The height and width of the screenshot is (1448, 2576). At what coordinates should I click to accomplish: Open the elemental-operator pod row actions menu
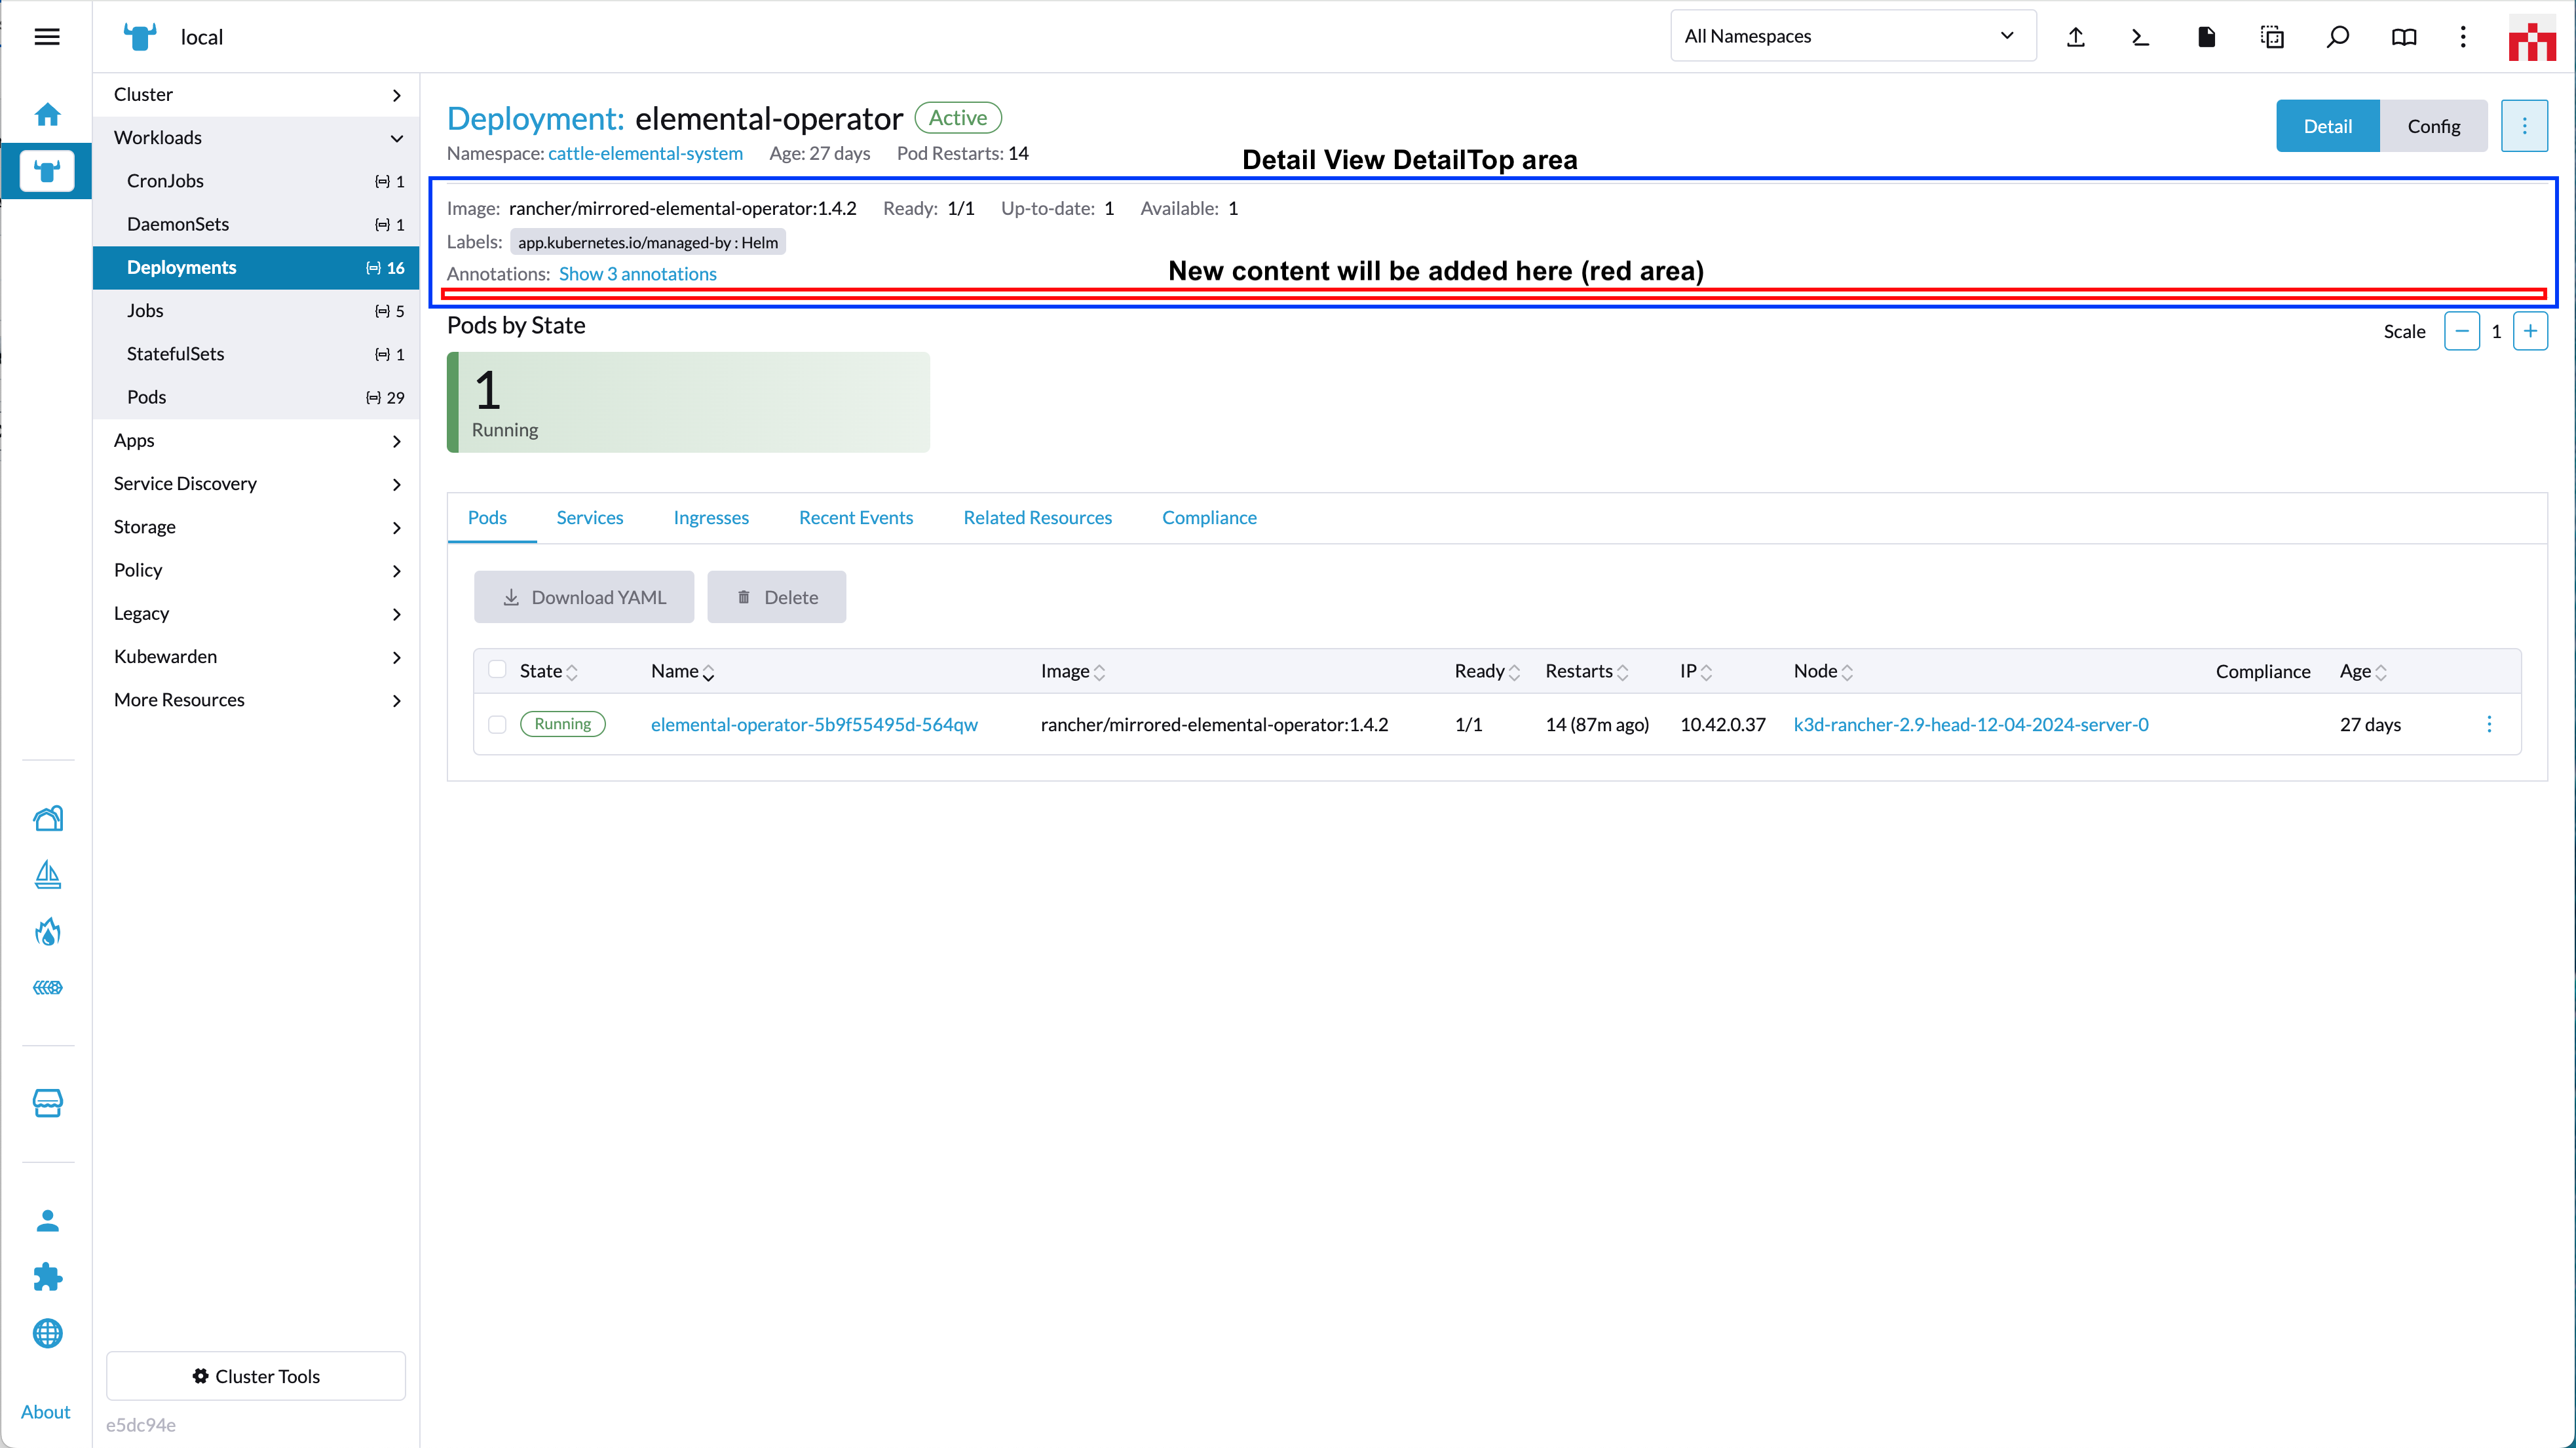[x=2489, y=724]
